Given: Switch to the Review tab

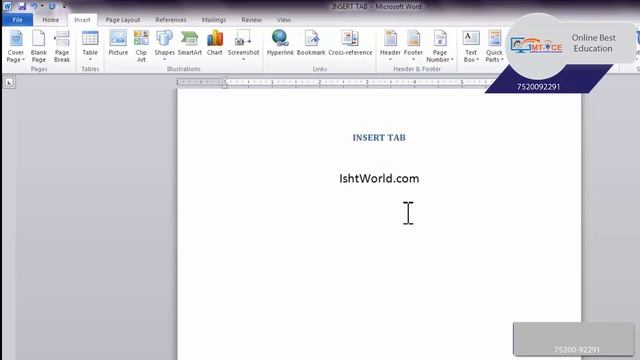Looking at the screenshot, I should (251, 20).
